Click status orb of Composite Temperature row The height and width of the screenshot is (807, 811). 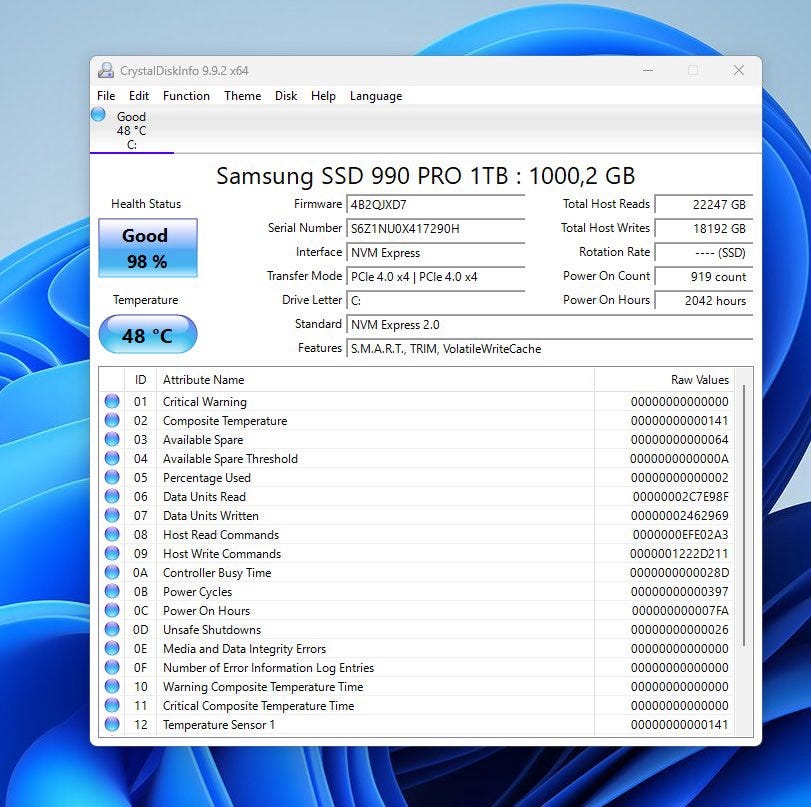[112, 421]
